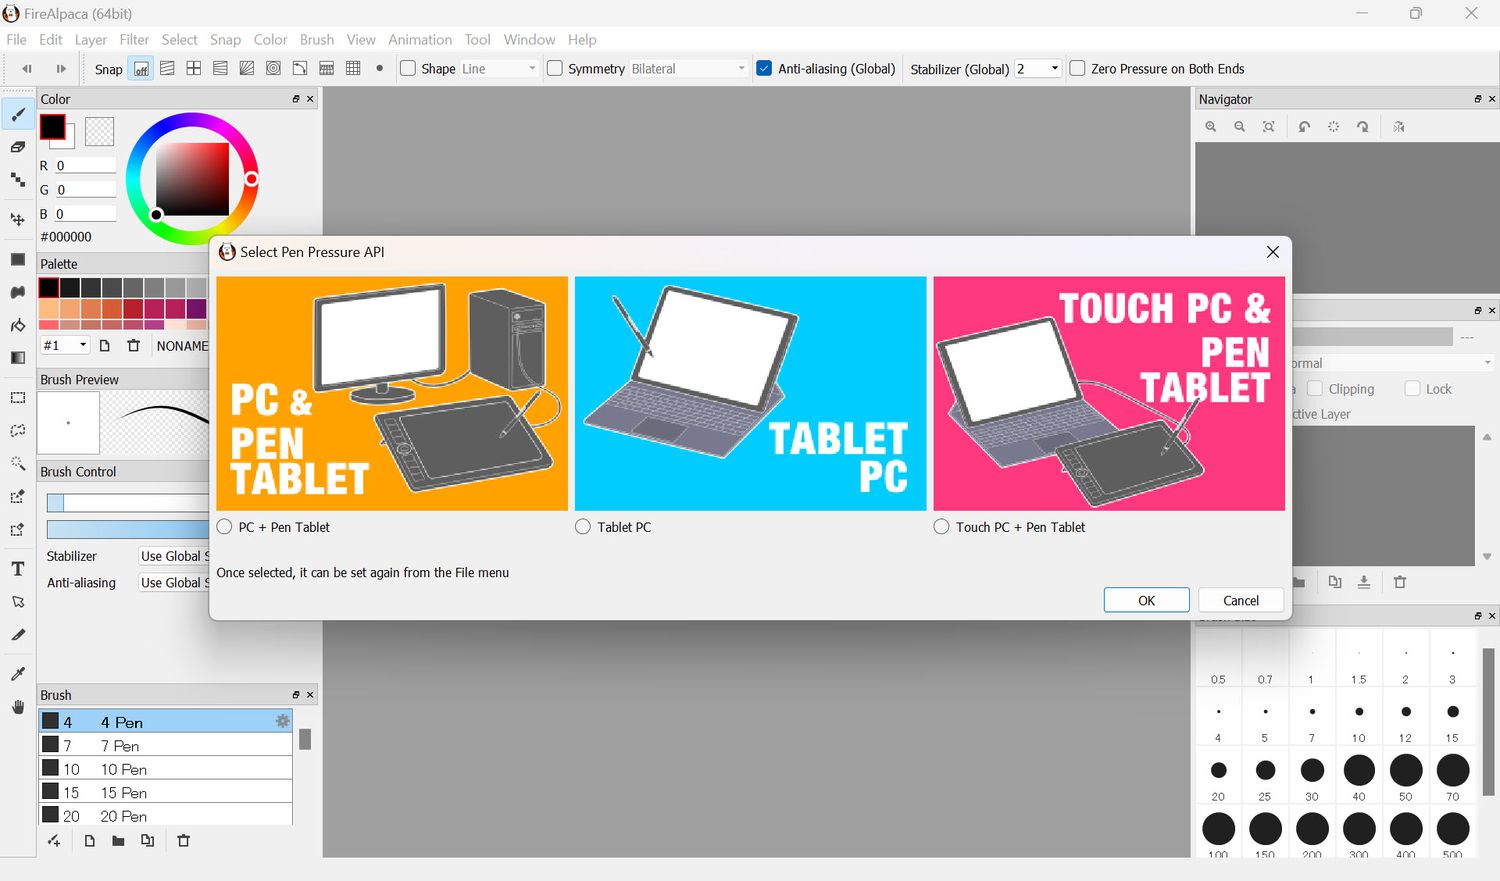This screenshot has width=1500, height=881.
Task: Click the PC & Pen Tablet orange image
Action: click(x=392, y=394)
